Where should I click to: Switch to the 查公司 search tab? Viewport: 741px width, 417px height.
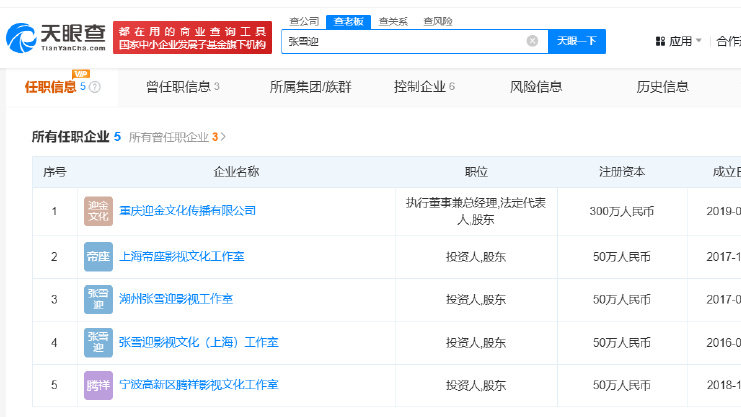(304, 21)
